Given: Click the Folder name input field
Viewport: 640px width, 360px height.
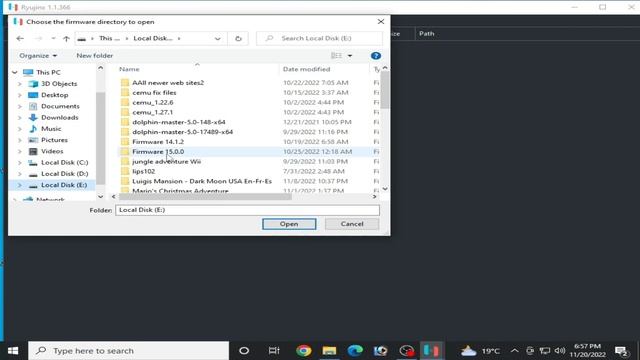Looking at the screenshot, I should [x=247, y=210].
